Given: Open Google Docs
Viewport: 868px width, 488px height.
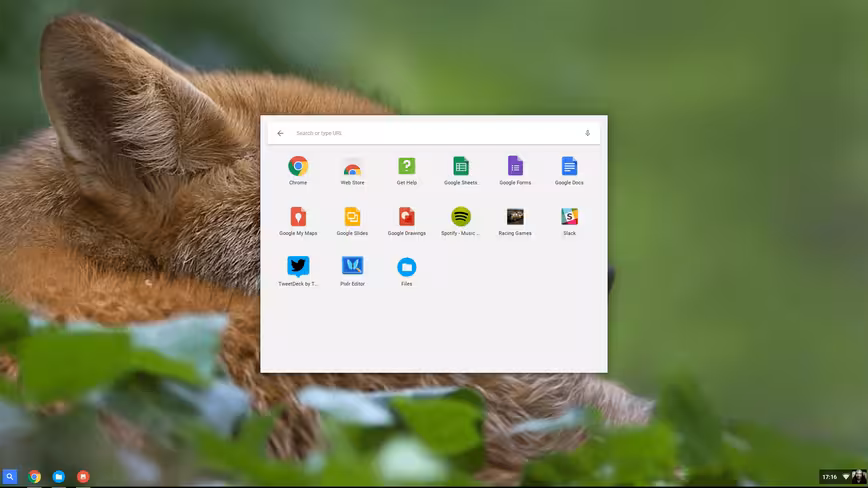Looking at the screenshot, I should [569, 166].
